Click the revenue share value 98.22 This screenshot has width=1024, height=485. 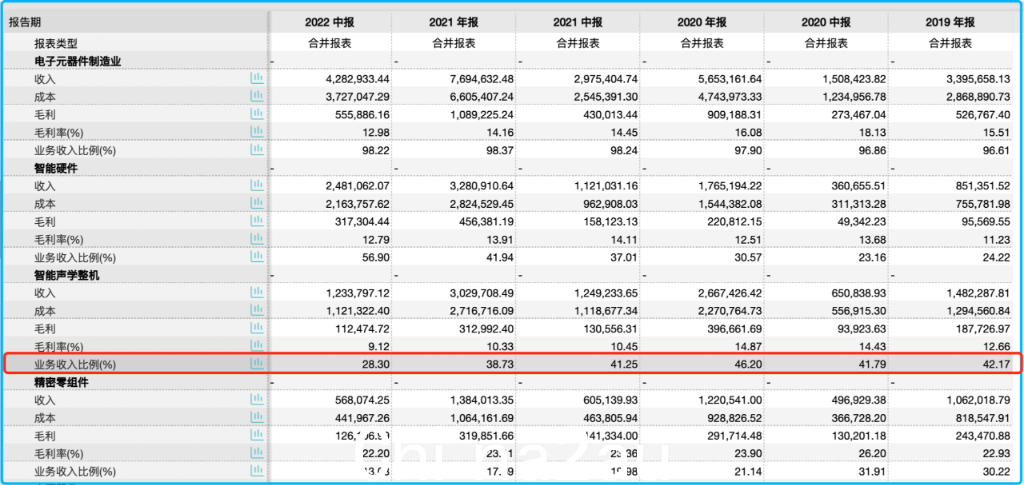pos(377,150)
